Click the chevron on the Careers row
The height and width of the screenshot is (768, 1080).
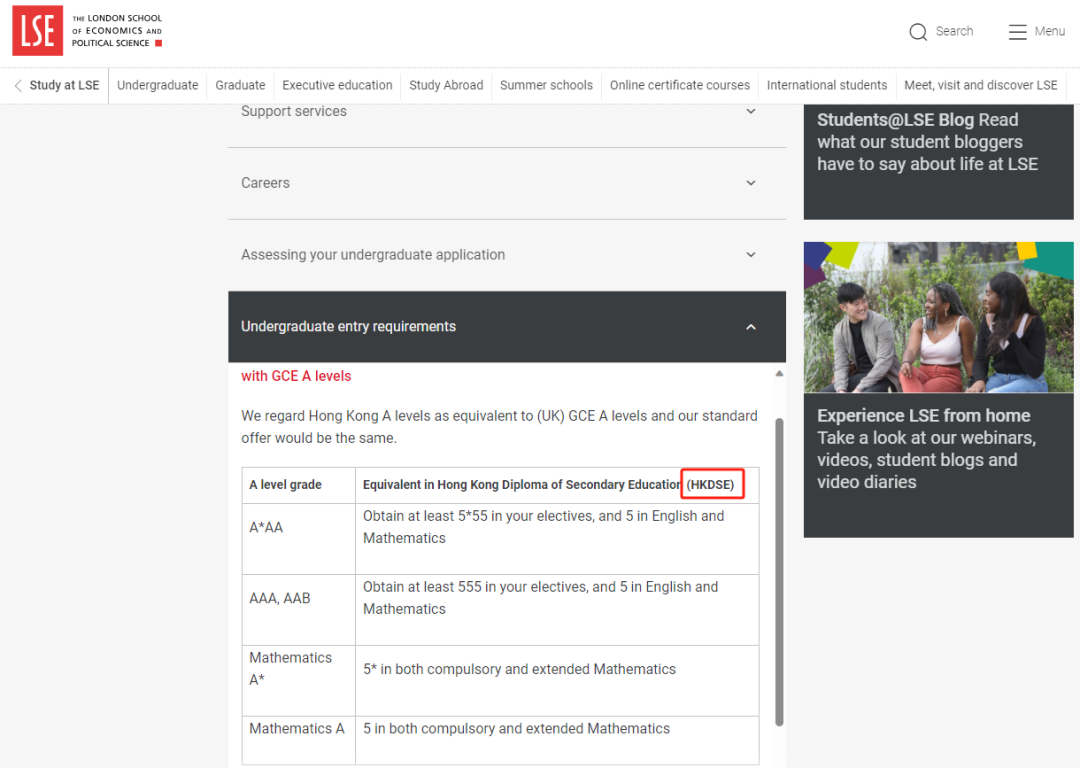coord(751,183)
